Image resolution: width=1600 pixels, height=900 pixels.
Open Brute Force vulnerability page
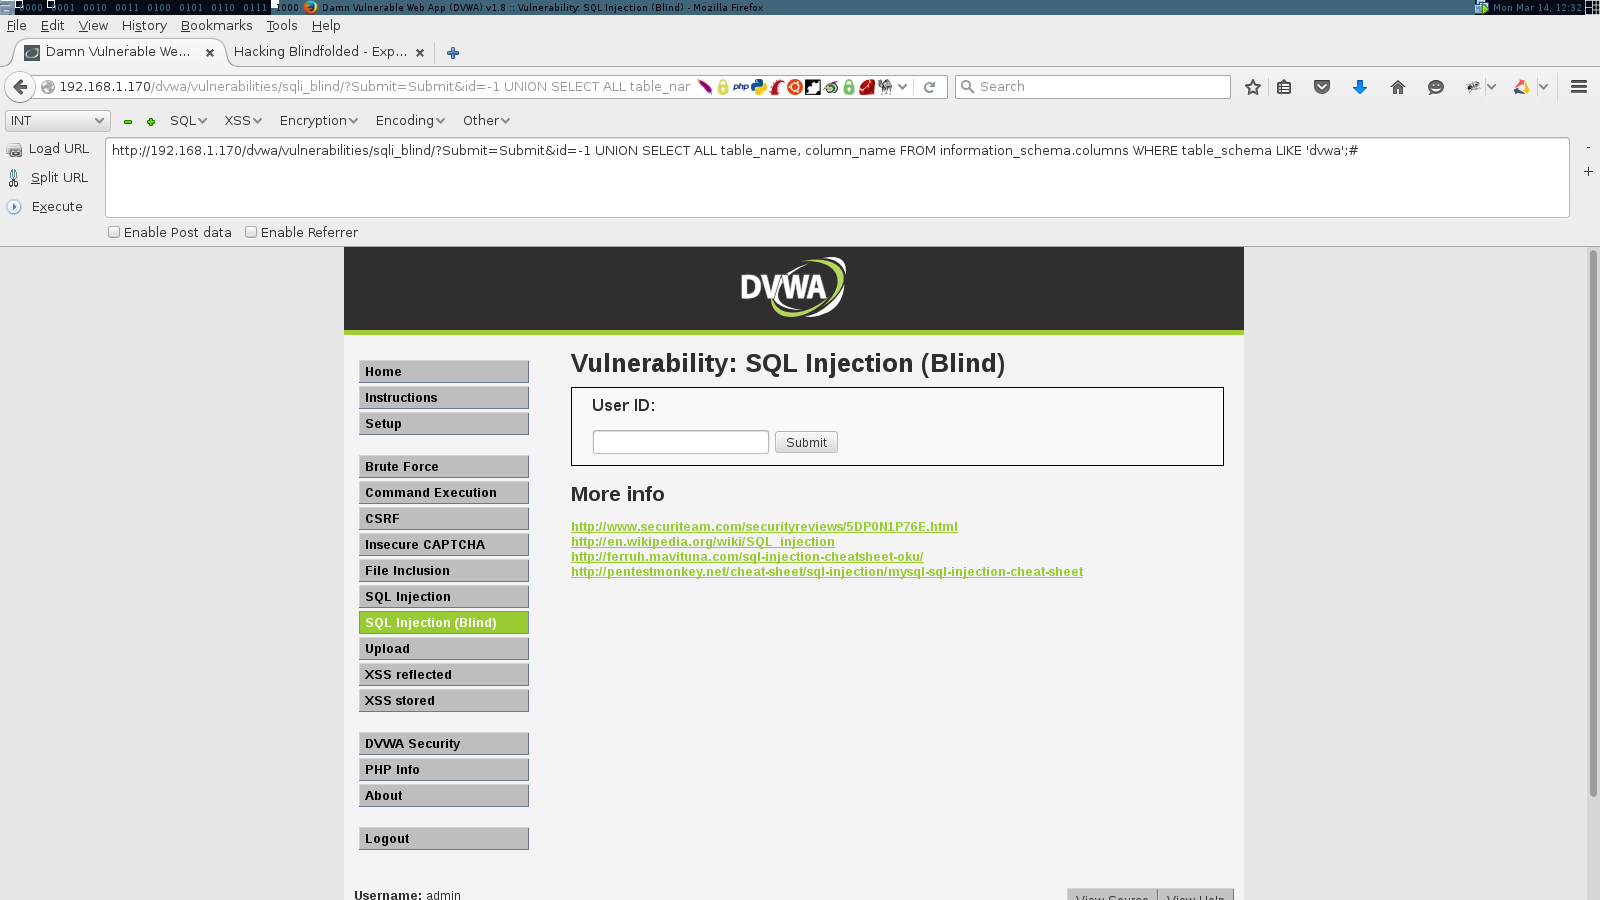tap(444, 467)
